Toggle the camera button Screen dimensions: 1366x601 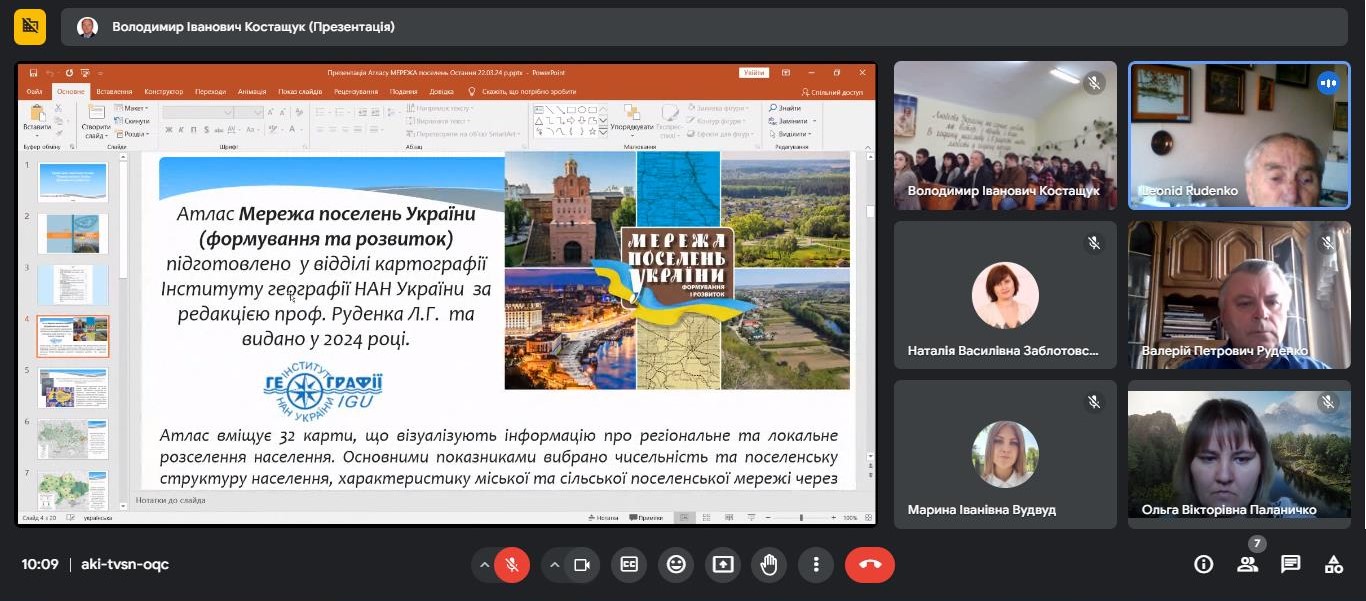(581, 565)
